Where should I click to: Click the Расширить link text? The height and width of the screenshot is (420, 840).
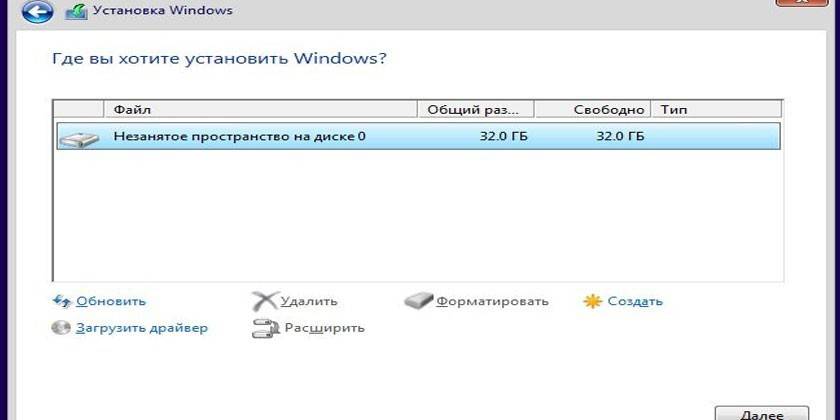324,328
